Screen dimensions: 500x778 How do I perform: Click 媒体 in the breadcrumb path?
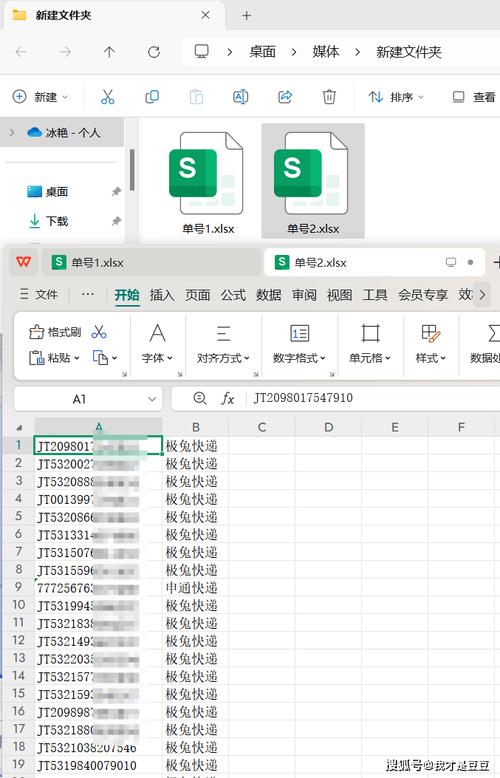click(x=326, y=52)
